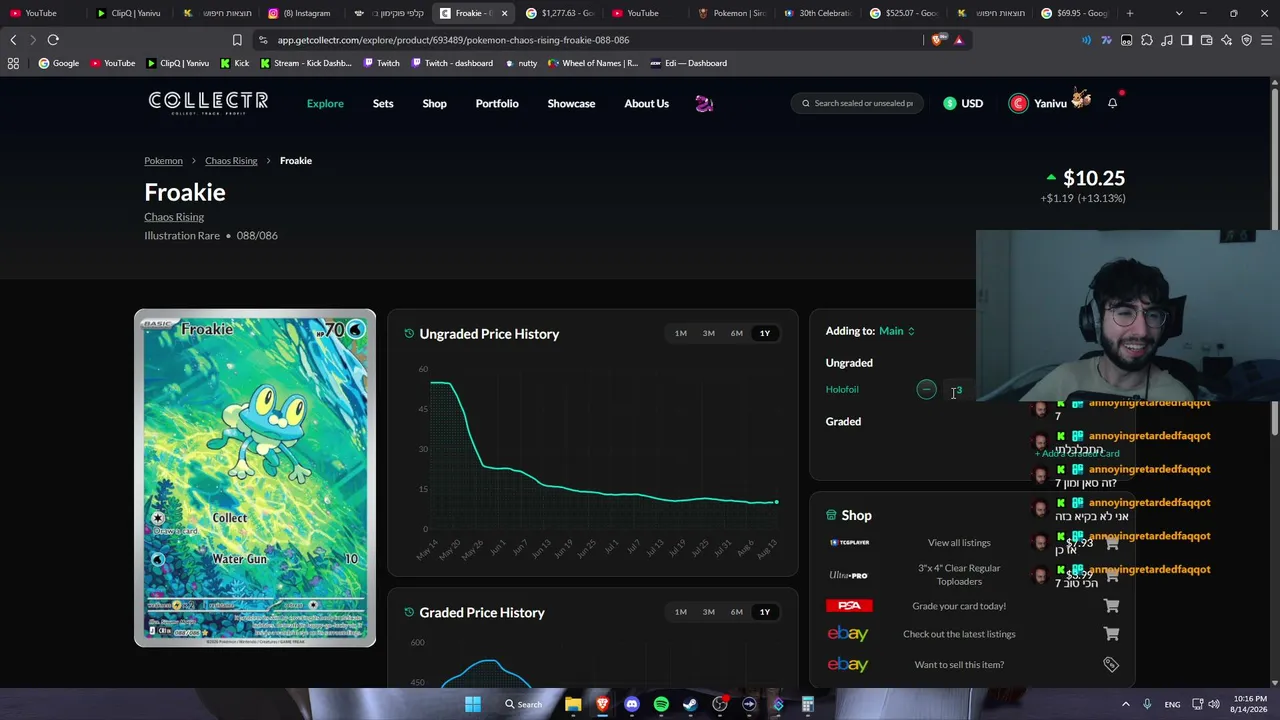Click the TCGplayer logo in Shop
This screenshot has width=1280, height=720.
[x=849, y=543]
